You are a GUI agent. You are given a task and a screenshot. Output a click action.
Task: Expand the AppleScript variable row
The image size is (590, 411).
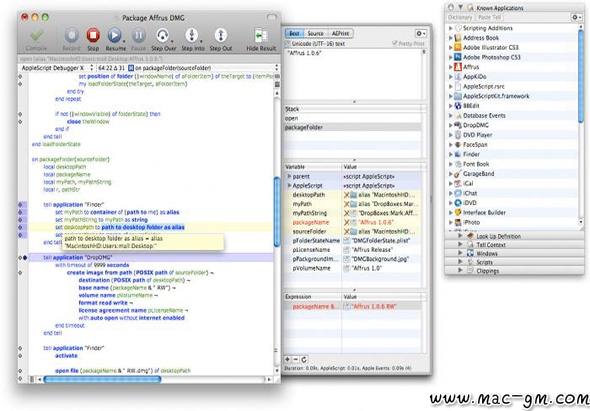(289, 185)
